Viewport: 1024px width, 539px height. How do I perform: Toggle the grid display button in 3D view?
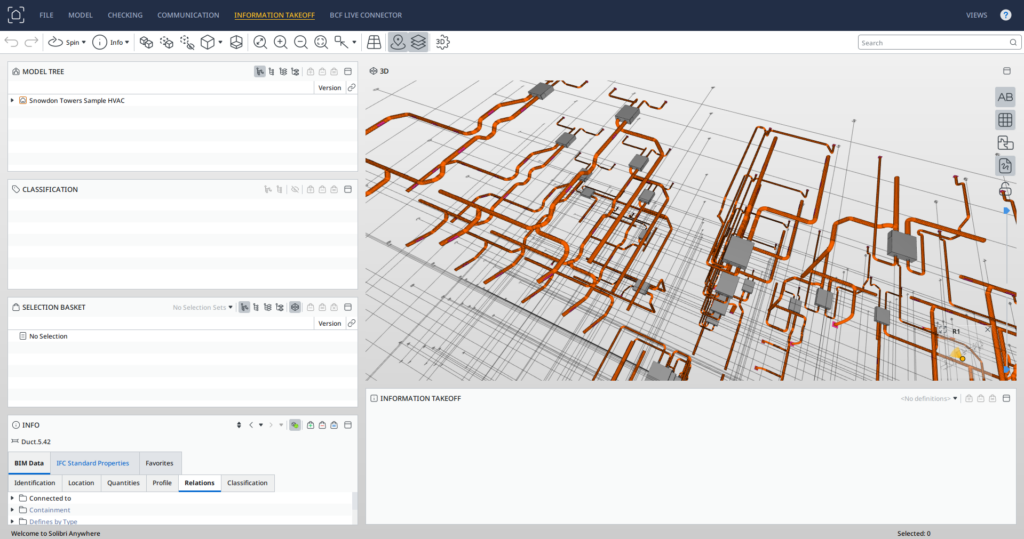(x=1005, y=120)
